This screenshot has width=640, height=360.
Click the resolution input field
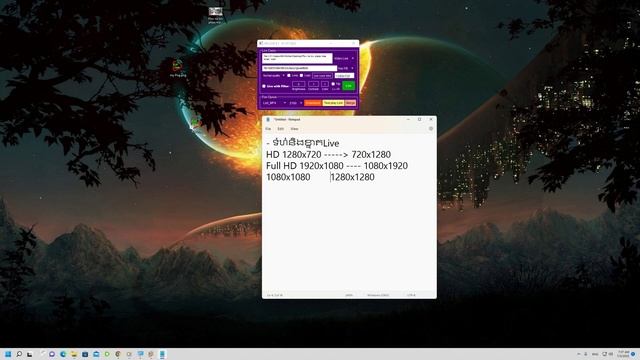click(x=344, y=76)
